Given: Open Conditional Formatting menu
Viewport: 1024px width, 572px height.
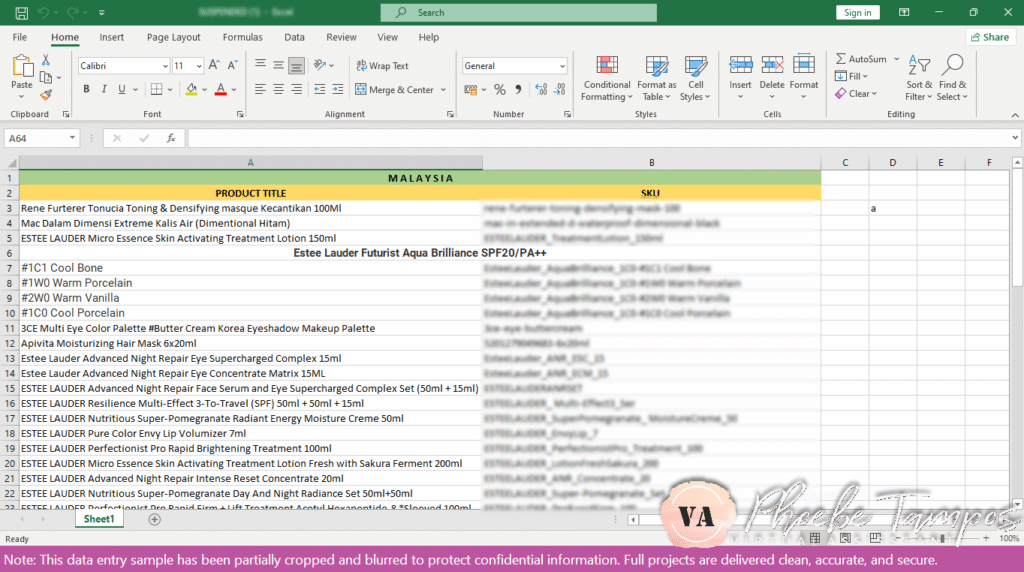Looking at the screenshot, I should pos(607,78).
